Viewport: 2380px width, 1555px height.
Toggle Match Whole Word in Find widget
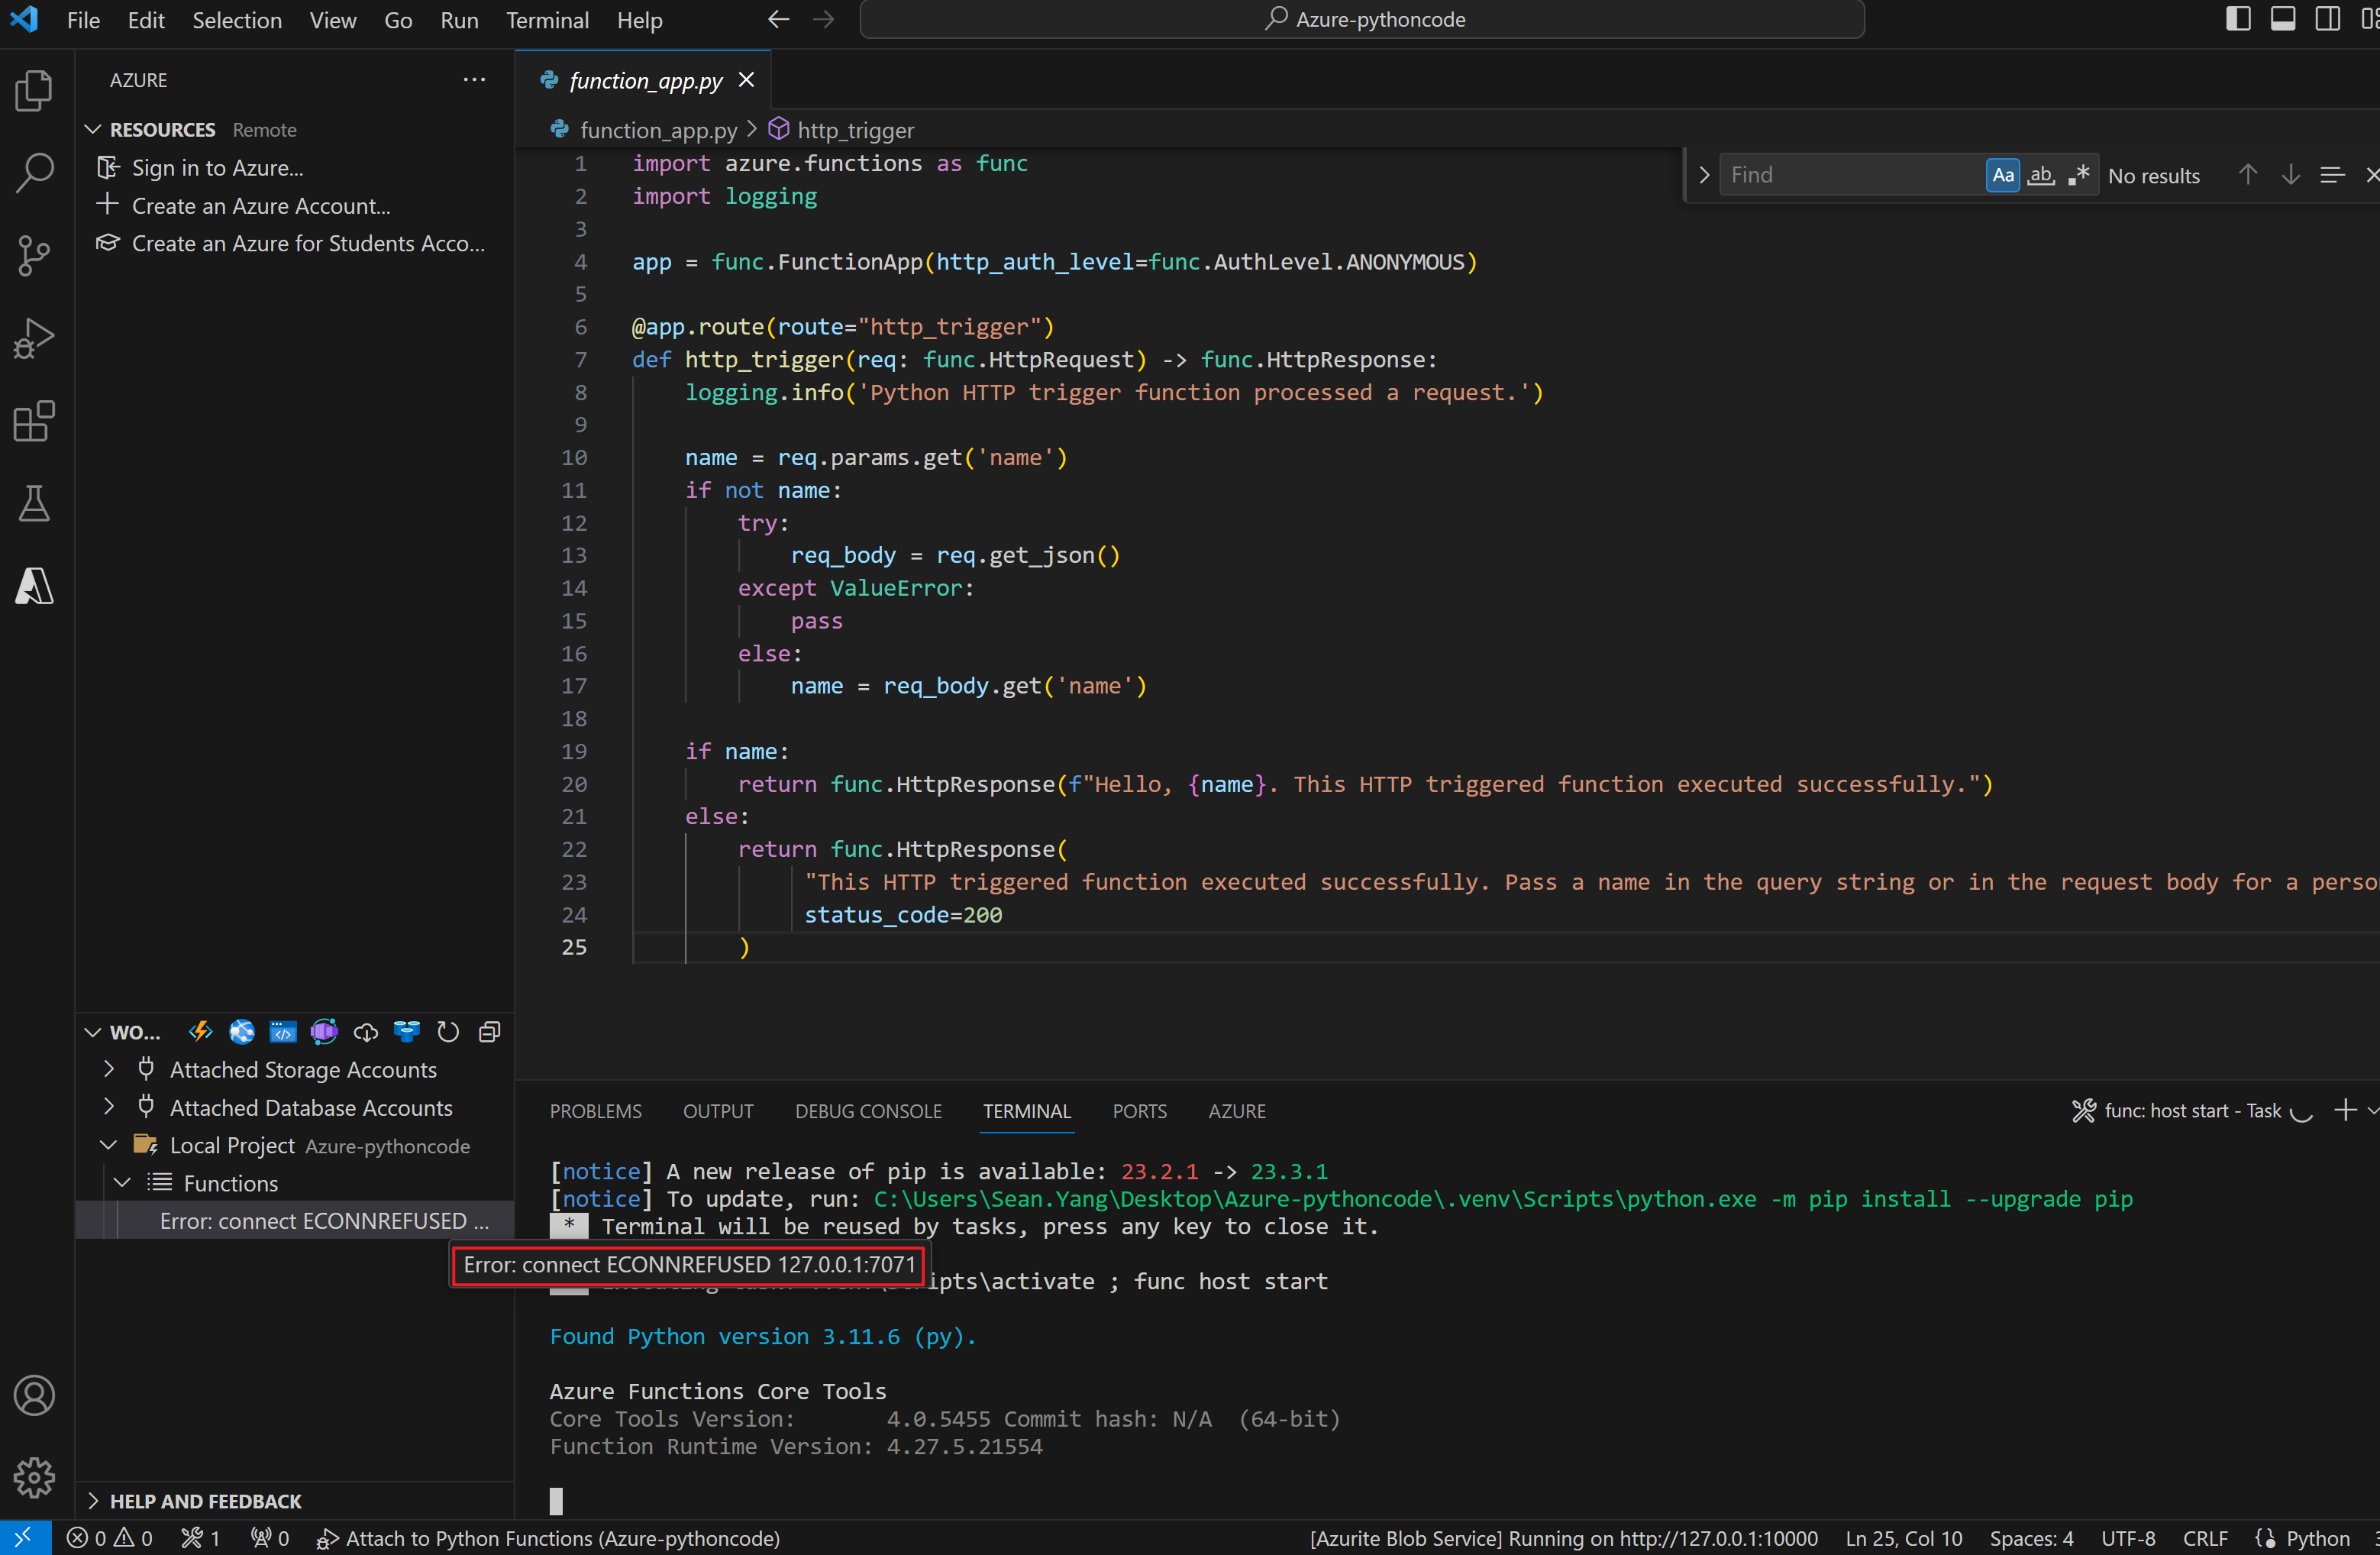point(2040,175)
